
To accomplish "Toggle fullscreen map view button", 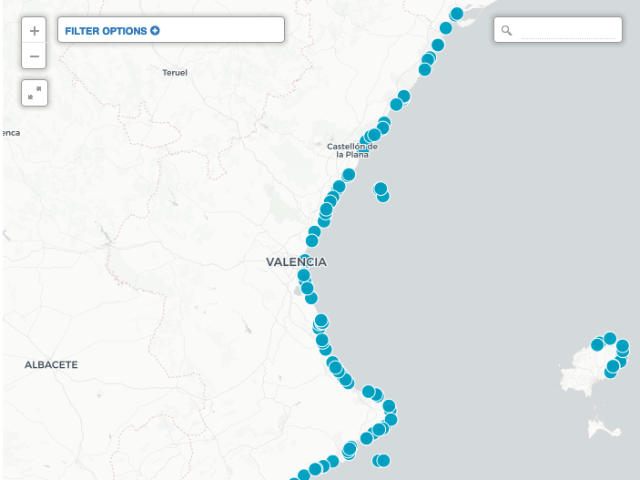I will coord(34,93).
